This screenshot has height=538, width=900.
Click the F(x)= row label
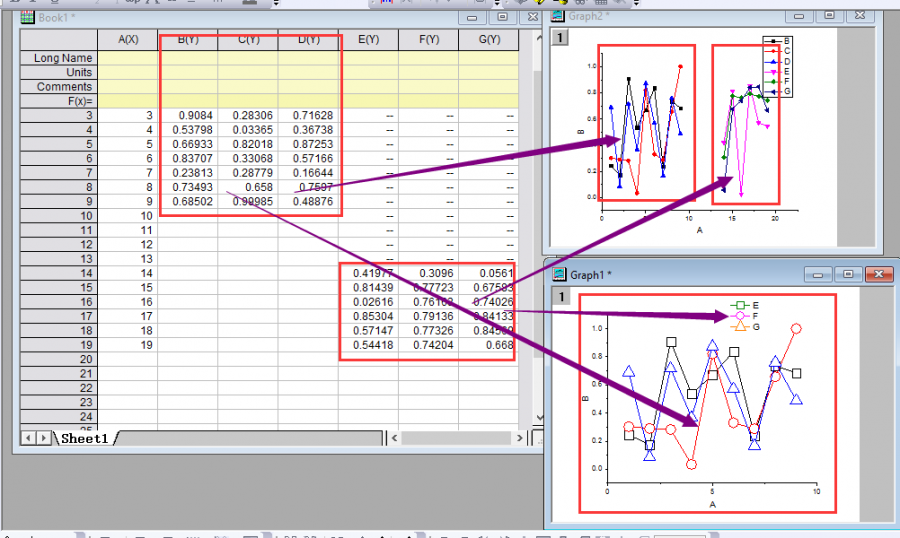pyautogui.click(x=59, y=100)
